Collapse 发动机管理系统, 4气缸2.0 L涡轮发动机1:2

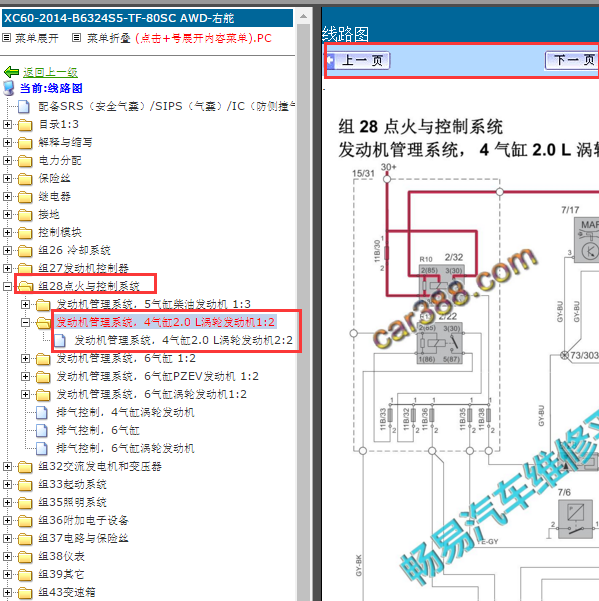pyautogui.click(x=25, y=322)
